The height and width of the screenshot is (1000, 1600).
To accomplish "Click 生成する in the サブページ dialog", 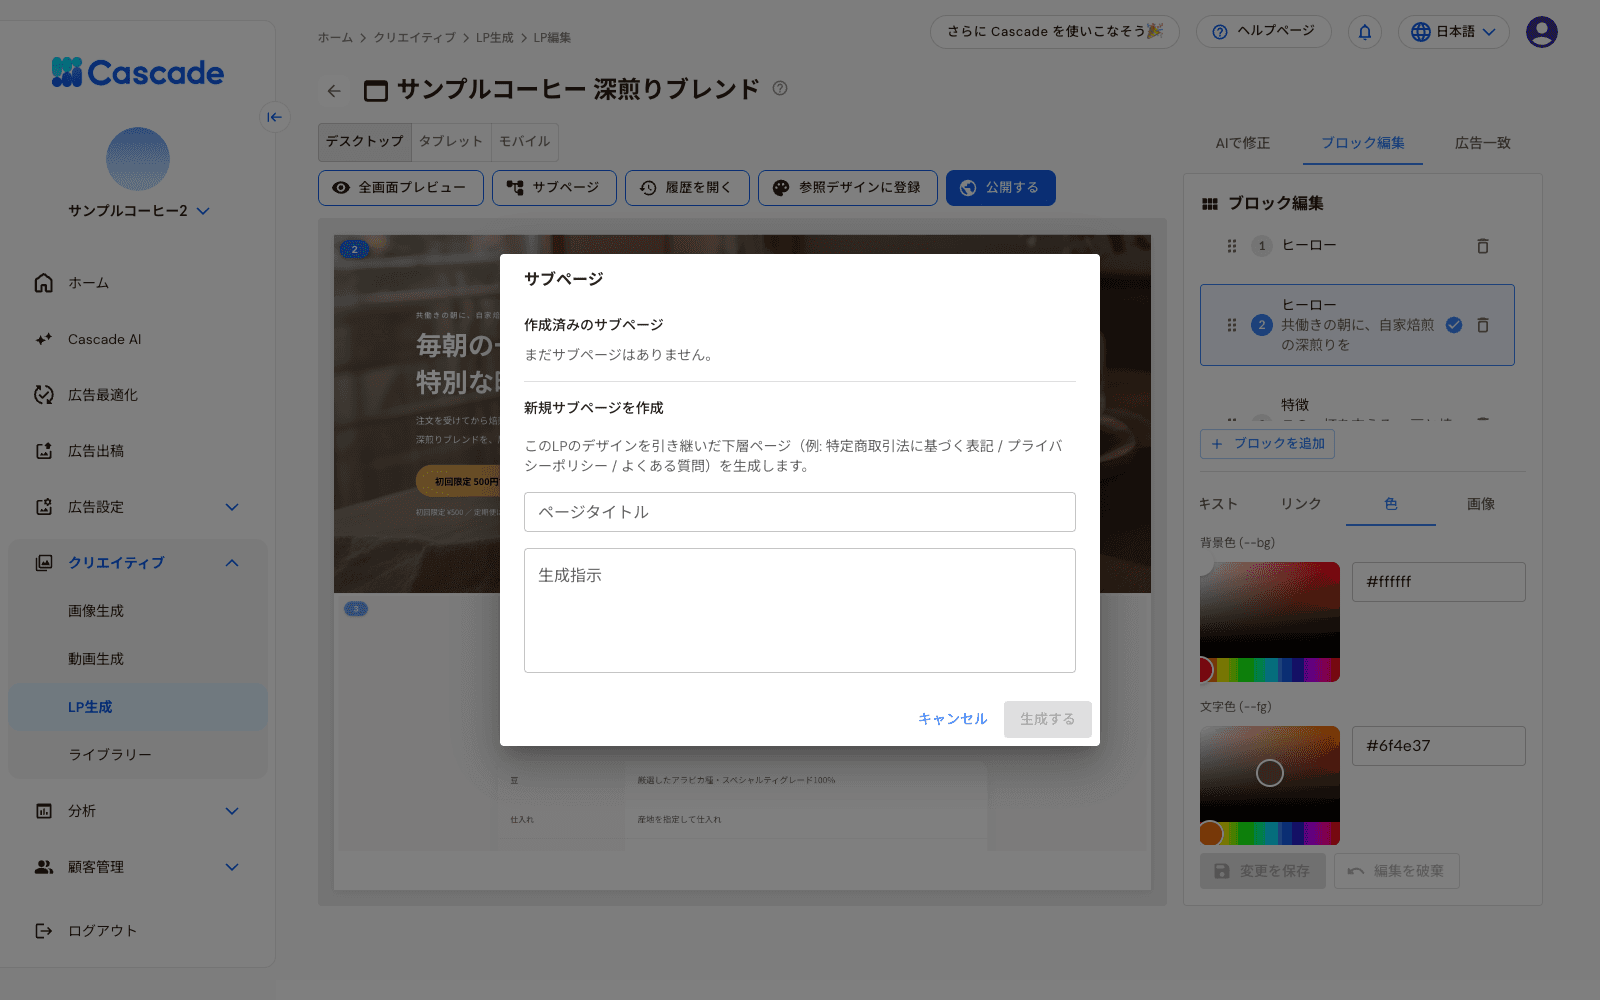I will (1047, 719).
